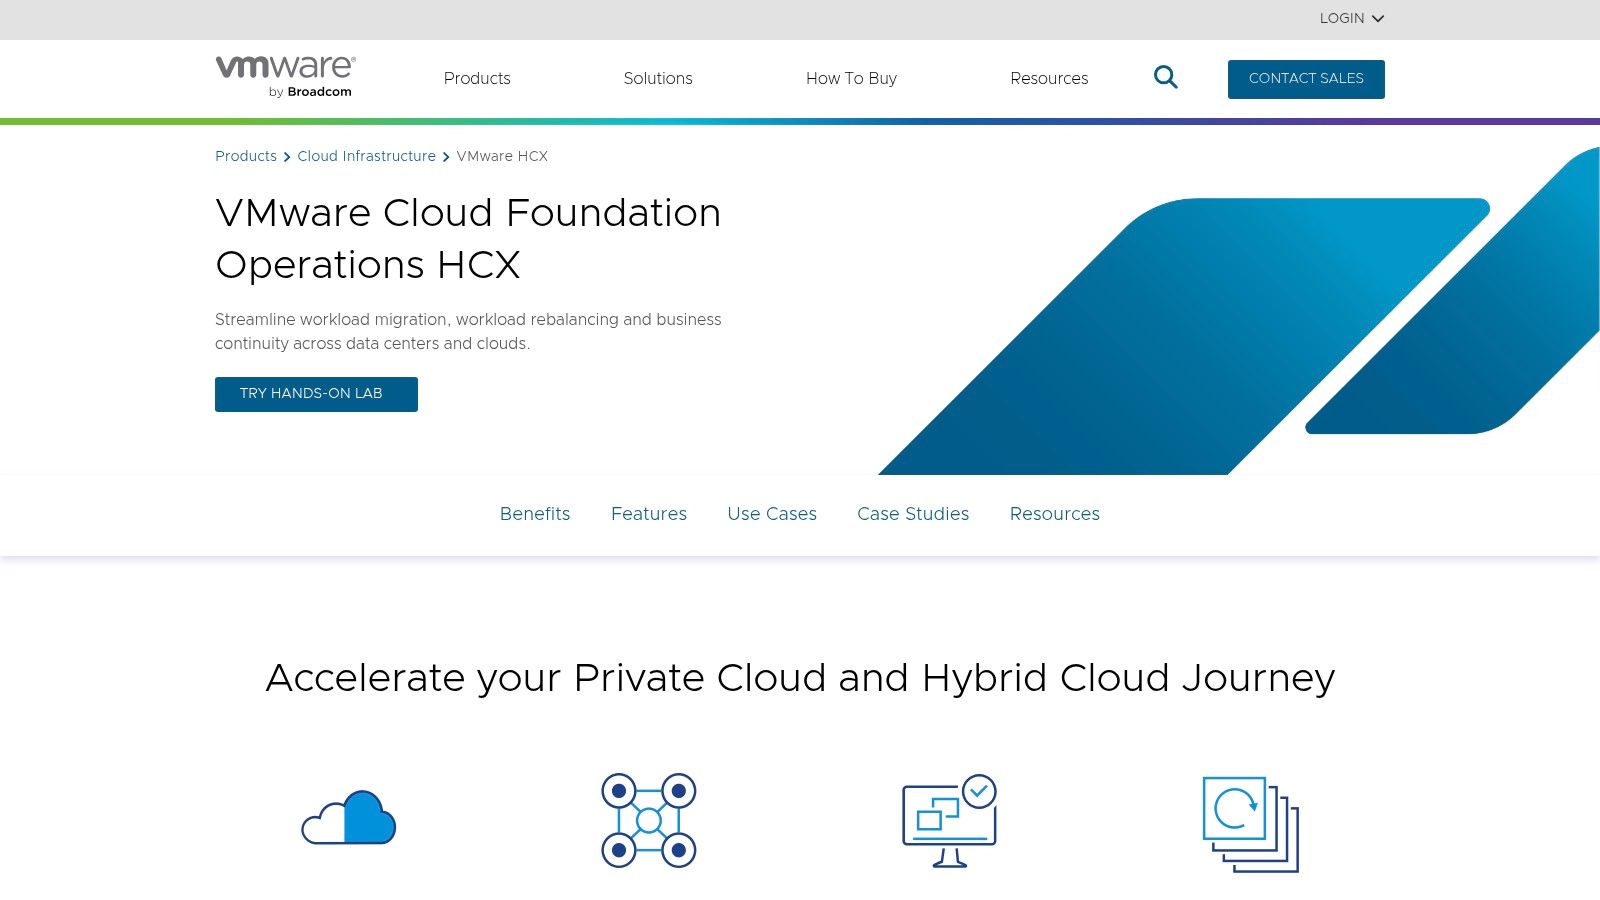Click the connected nodes network icon

[x=649, y=820]
